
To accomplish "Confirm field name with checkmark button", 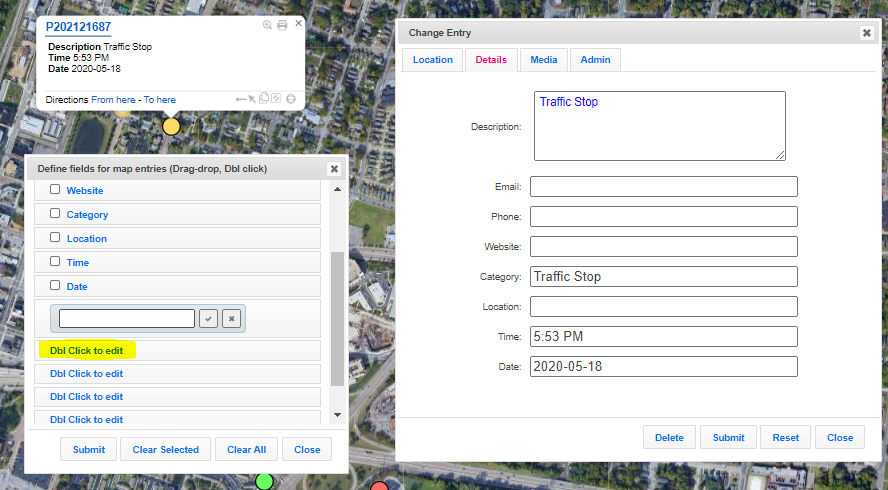I will (208, 318).
